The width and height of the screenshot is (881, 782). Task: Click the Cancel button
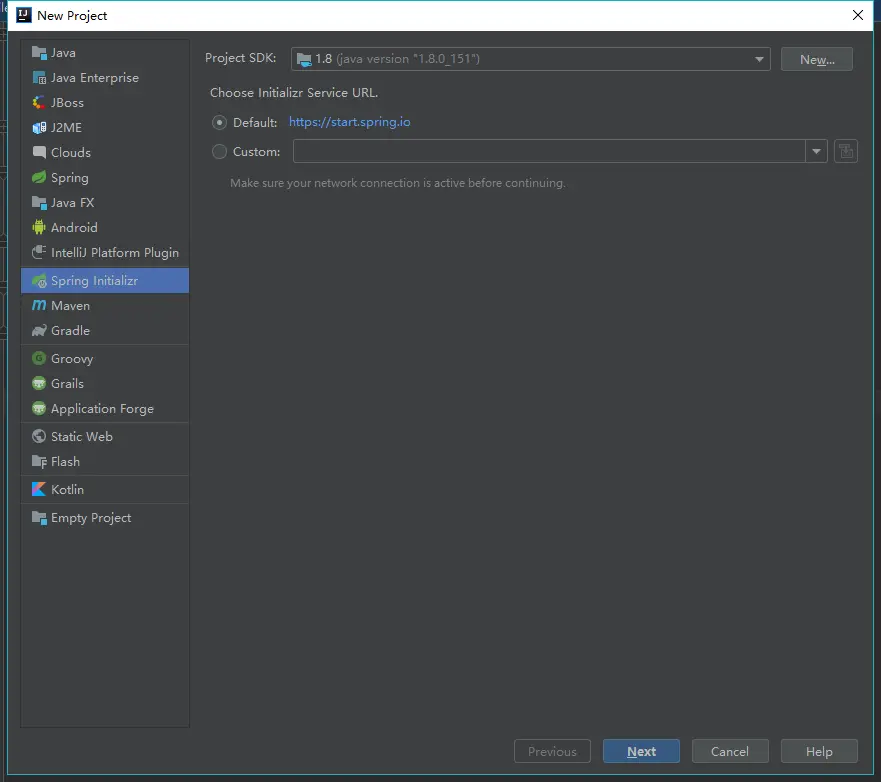pos(730,751)
